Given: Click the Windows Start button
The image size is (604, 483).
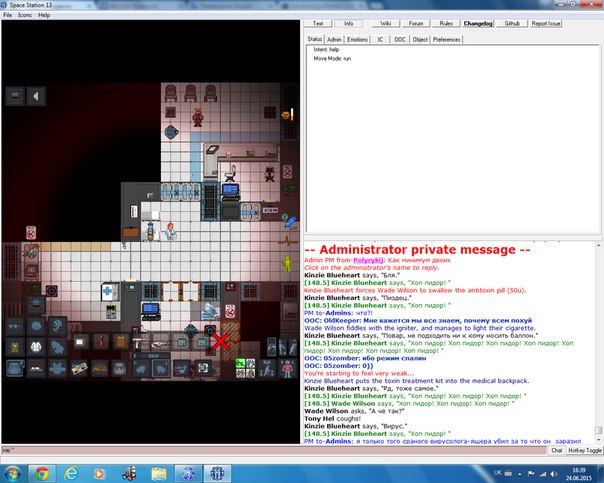Looking at the screenshot, I should coord(12,473).
